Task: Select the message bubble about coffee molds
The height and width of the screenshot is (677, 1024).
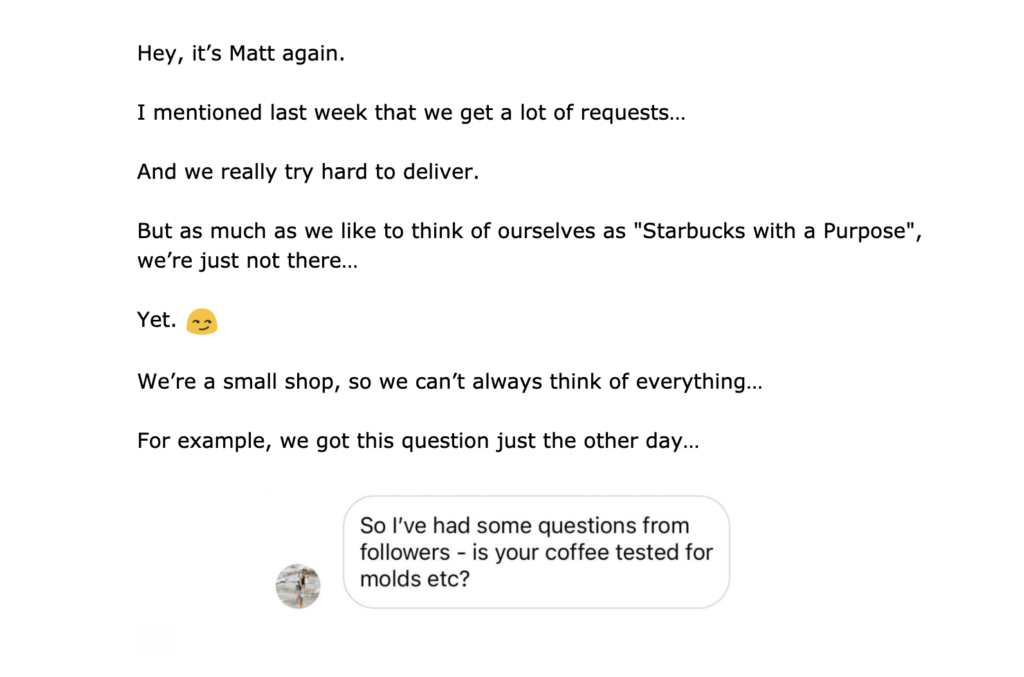Action: coord(536,552)
